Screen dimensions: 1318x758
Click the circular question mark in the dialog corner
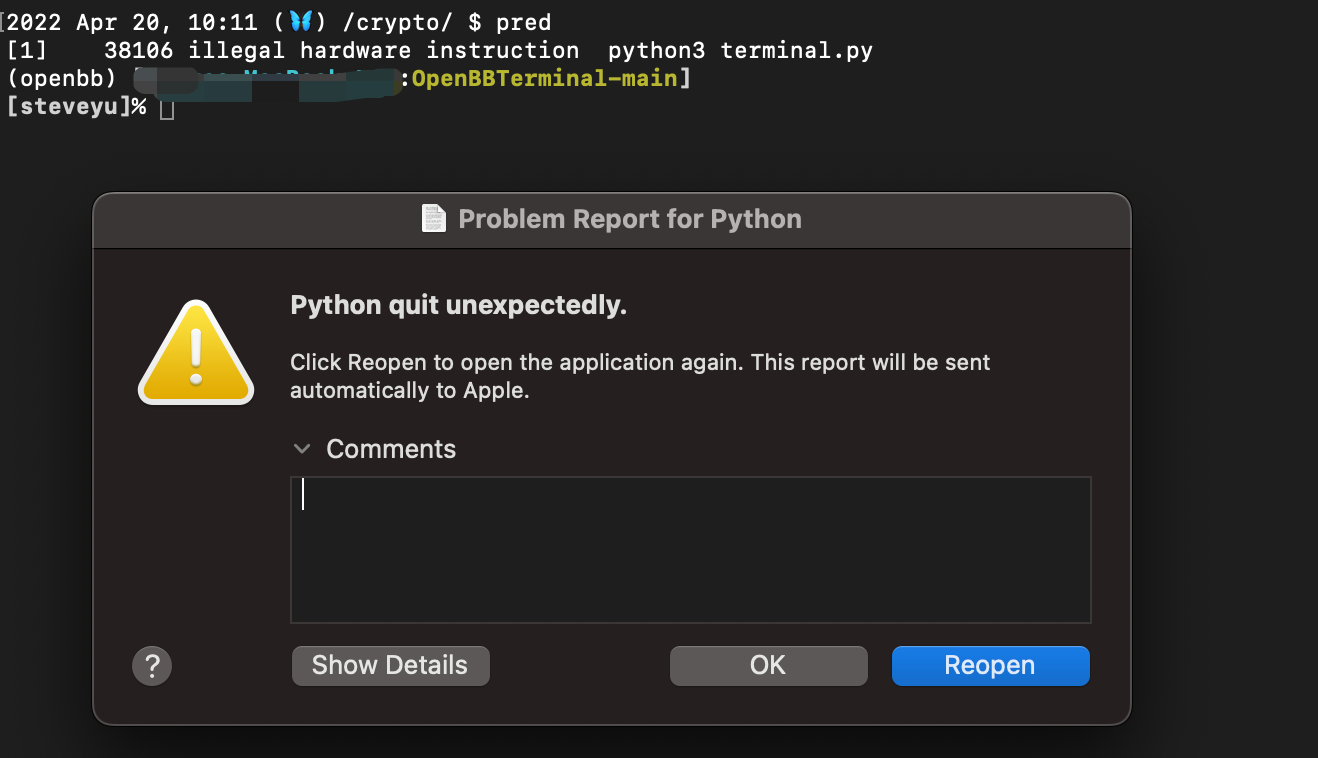tap(152, 665)
